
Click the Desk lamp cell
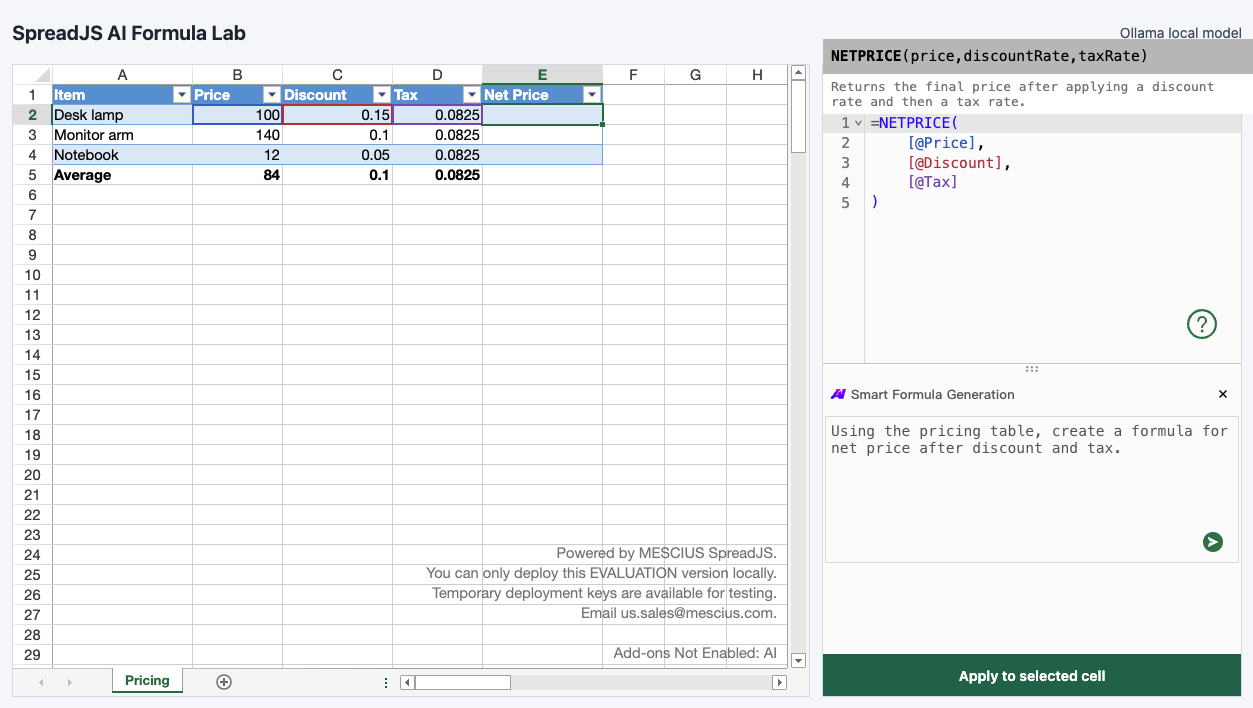[122, 115]
